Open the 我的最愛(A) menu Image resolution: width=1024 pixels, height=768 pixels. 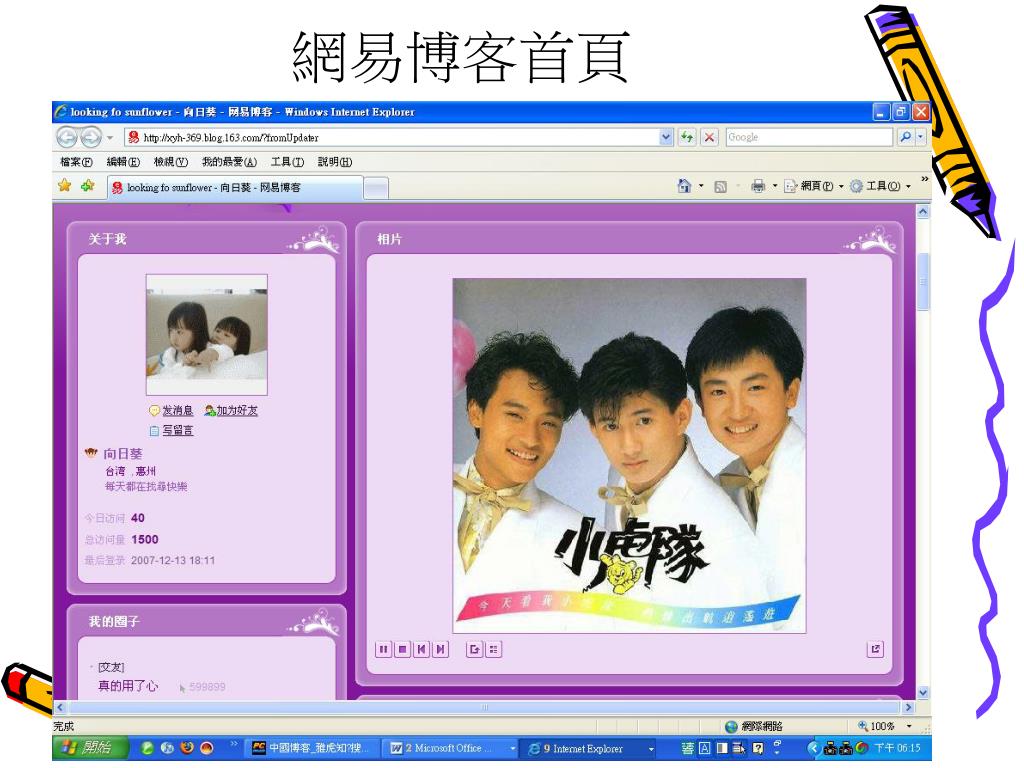pyautogui.click(x=229, y=162)
